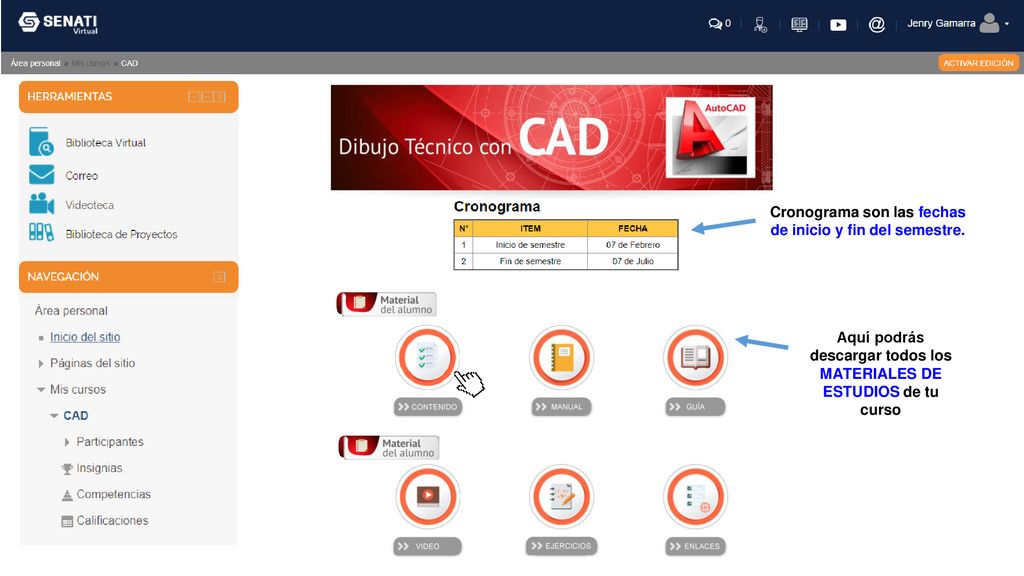This screenshot has height=576, width=1024.
Task: Collapse the Mis cursos tree arrow
Action: pos(40,390)
